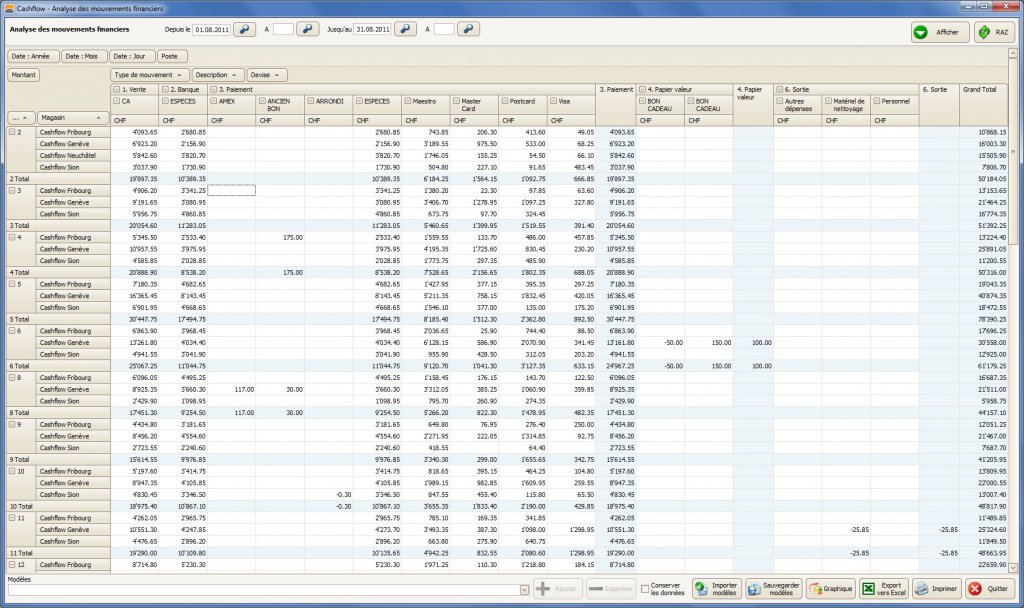Print the report with Imprimer
This screenshot has height=608, width=1024.
936,589
